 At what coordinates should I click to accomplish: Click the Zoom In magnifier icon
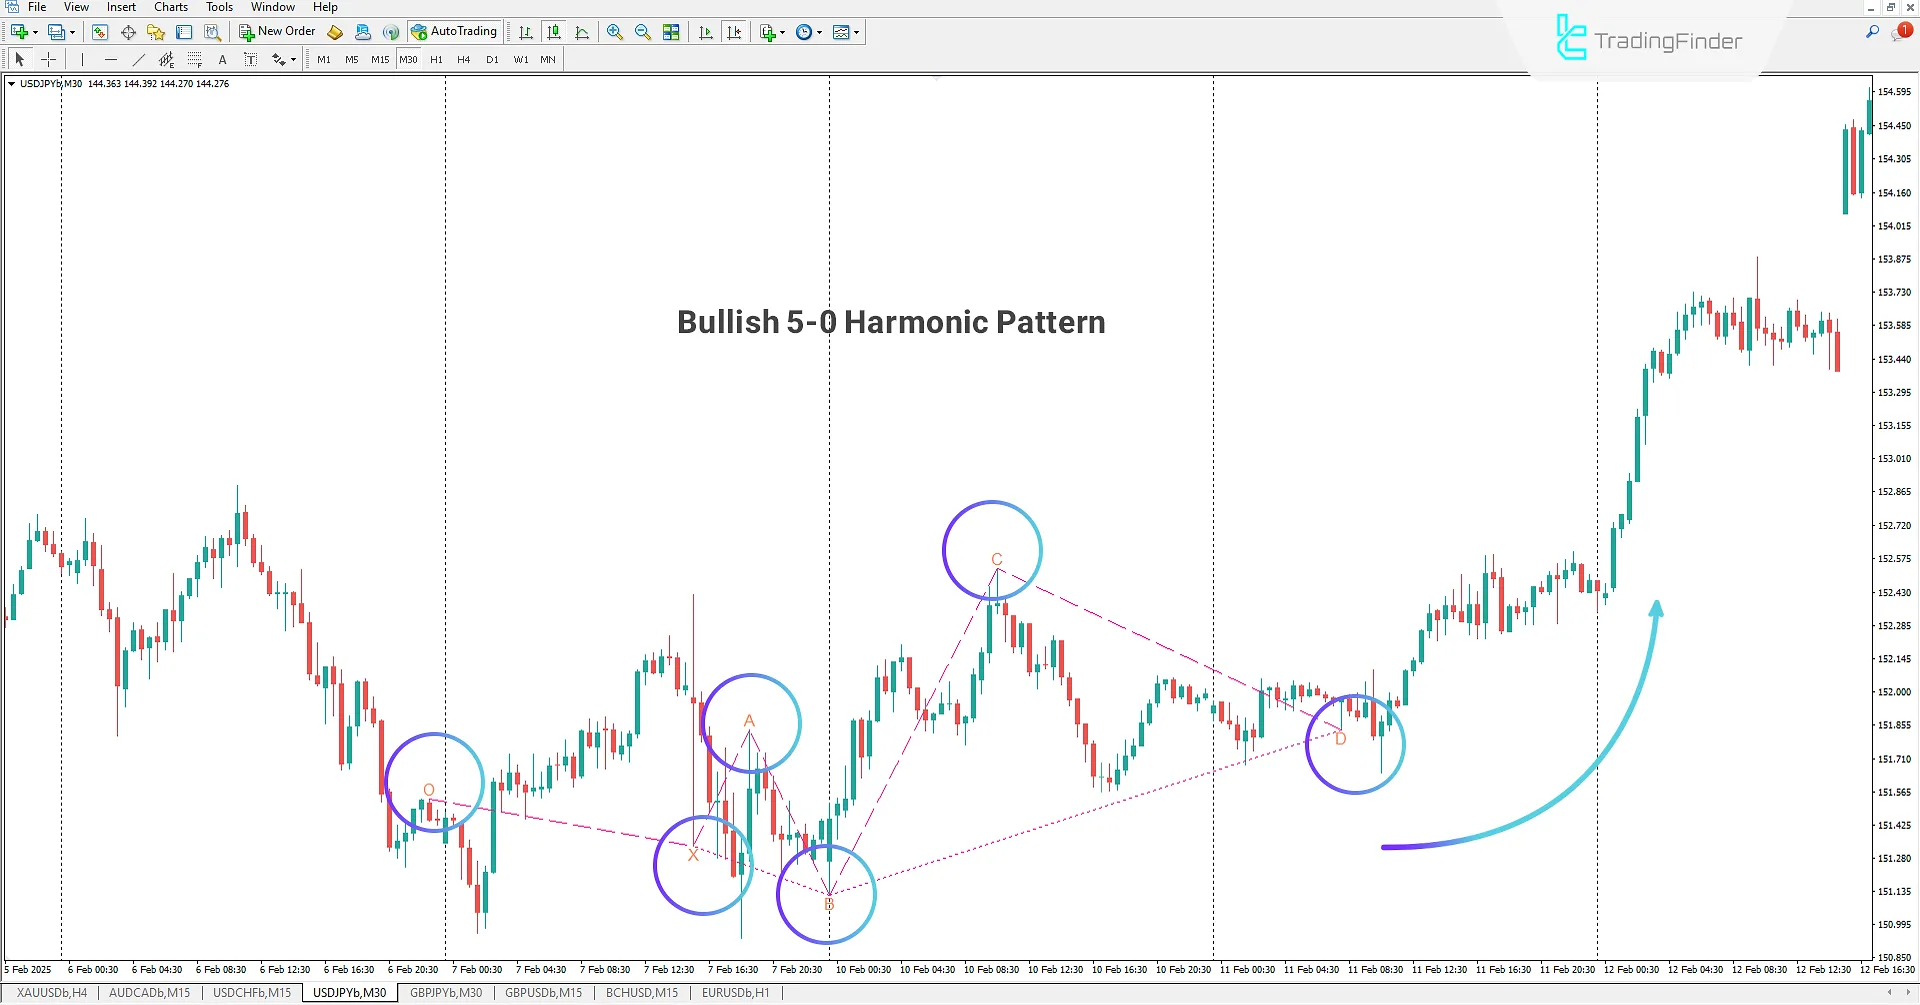[x=615, y=31]
